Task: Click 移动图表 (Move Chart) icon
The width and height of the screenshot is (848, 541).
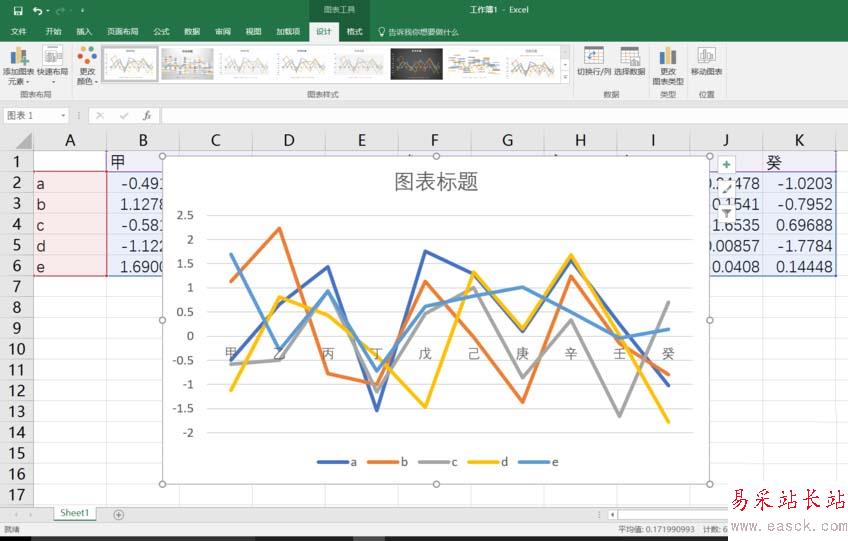Action: 706,61
